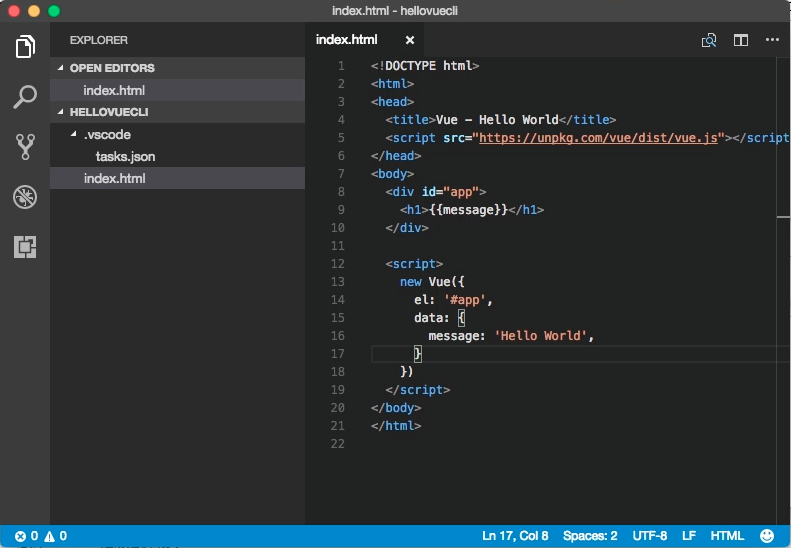Image resolution: width=791 pixels, height=548 pixels.
Task: Change end of line sequence LF
Action: pyautogui.click(x=689, y=536)
